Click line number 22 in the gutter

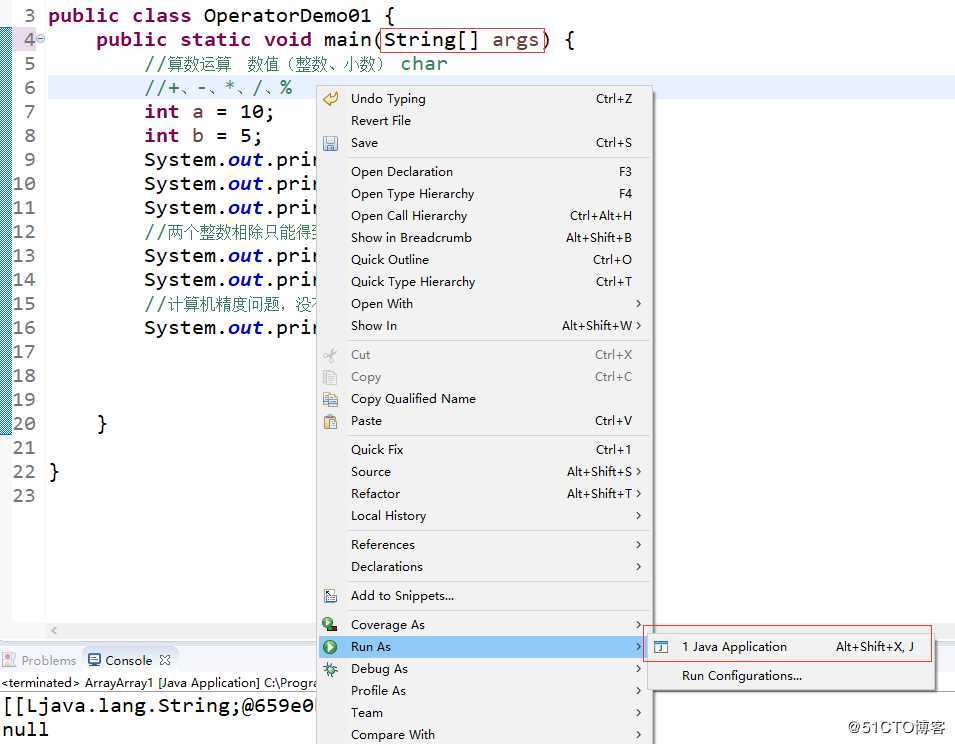(24, 472)
